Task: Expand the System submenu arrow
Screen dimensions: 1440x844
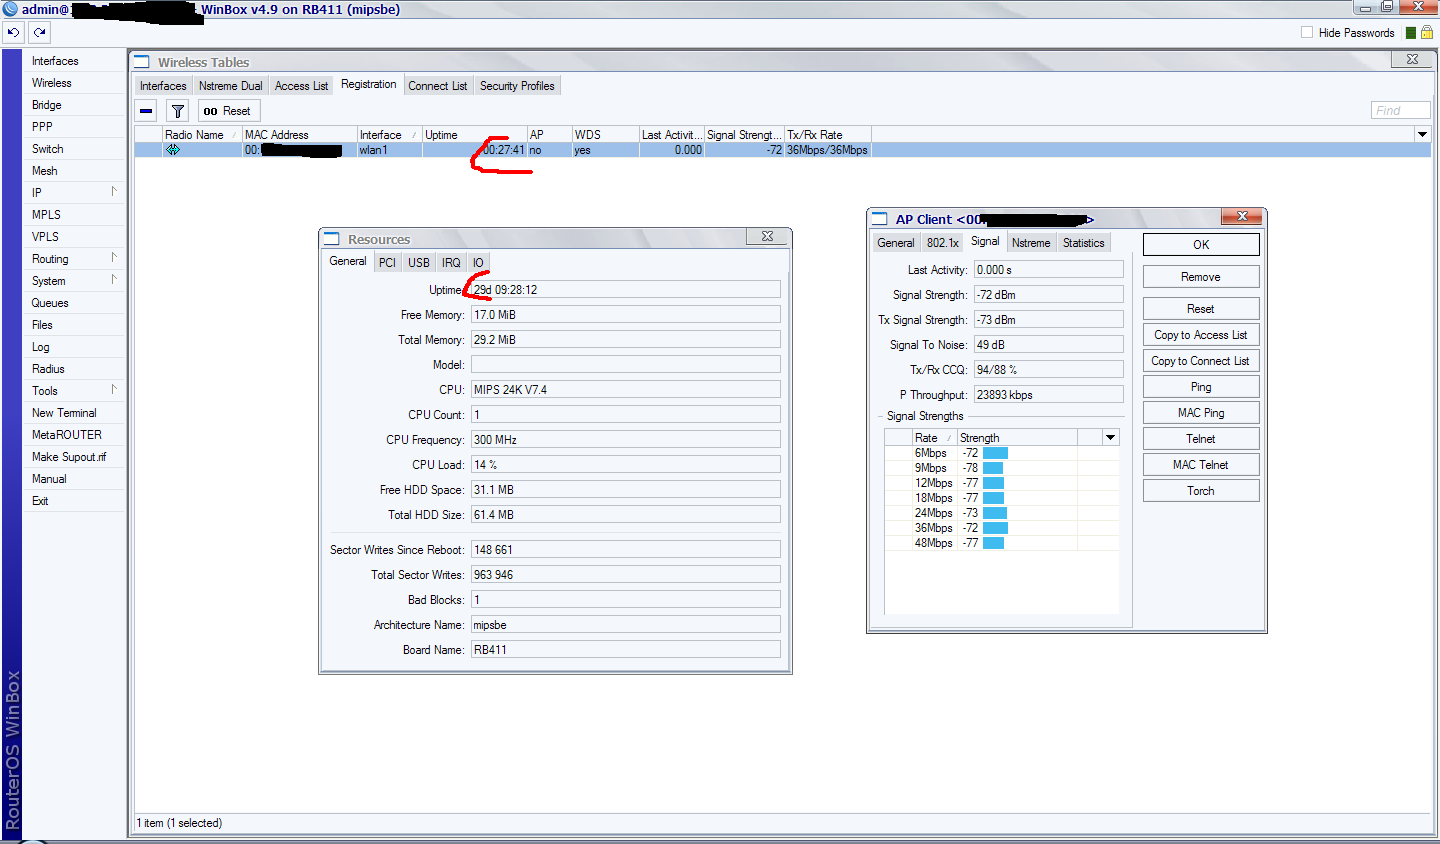Action: [x=114, y=280]
